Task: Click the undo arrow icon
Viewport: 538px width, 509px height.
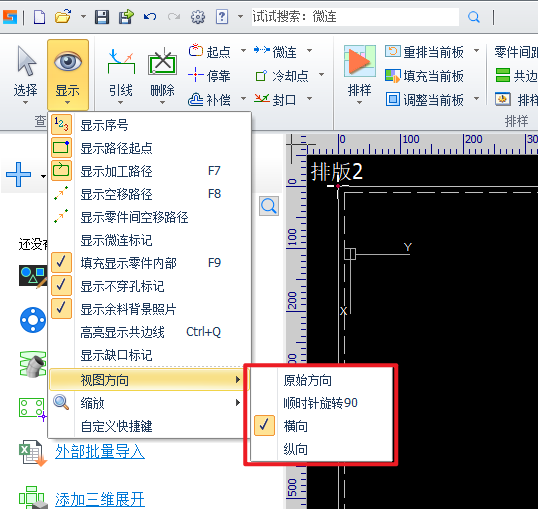Action: point(150,16)
